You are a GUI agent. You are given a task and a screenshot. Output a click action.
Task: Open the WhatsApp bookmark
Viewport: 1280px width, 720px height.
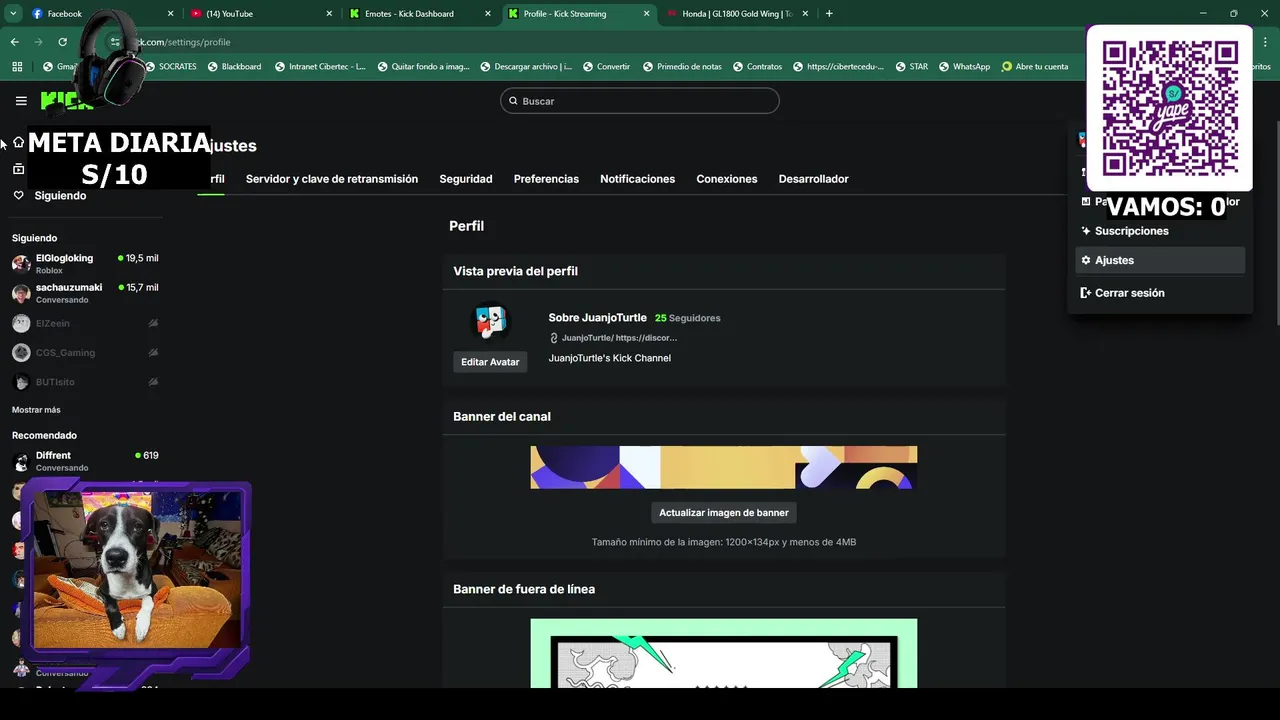(963, 66)
